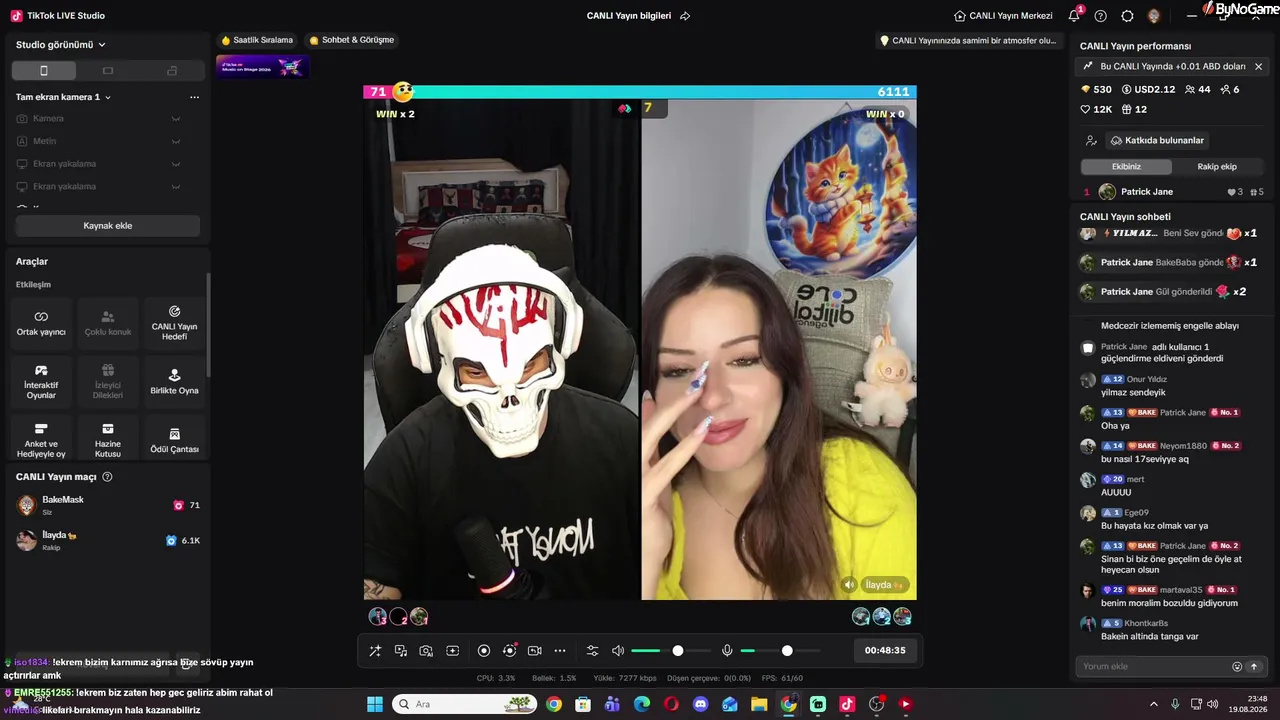Open İzleyici Dilekleri tool
Screen dimensions: 1280x720
[108, 380]
